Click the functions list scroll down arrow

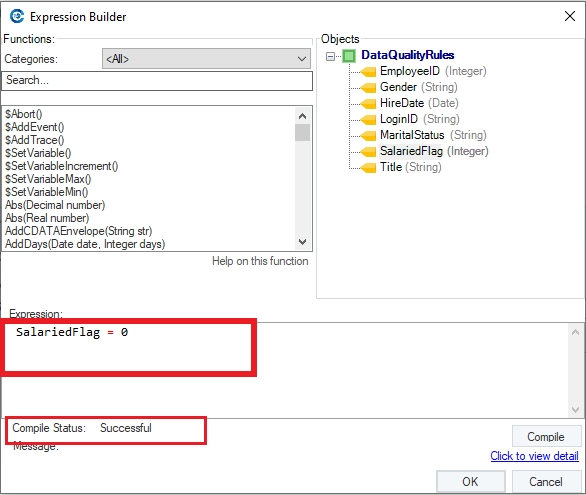coord(302,242)
